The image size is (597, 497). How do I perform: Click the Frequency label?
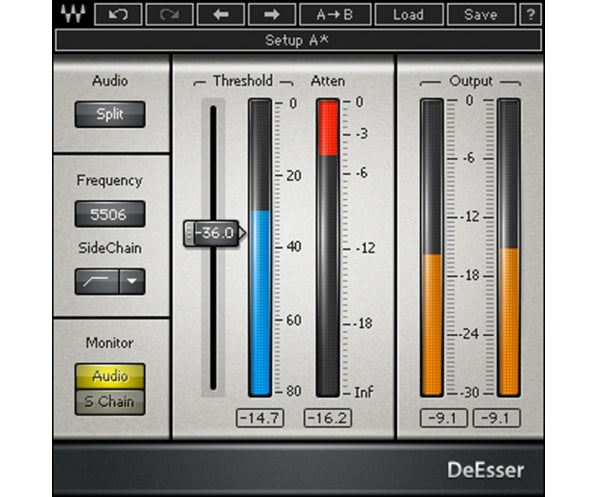pos(110,181)
